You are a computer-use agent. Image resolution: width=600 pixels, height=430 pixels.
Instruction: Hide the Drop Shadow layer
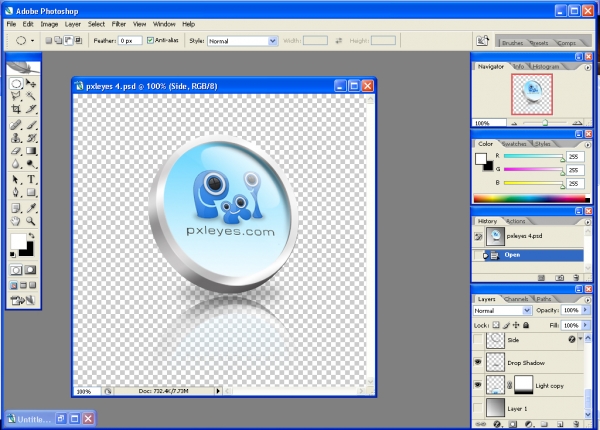click(x=478, y=362)
